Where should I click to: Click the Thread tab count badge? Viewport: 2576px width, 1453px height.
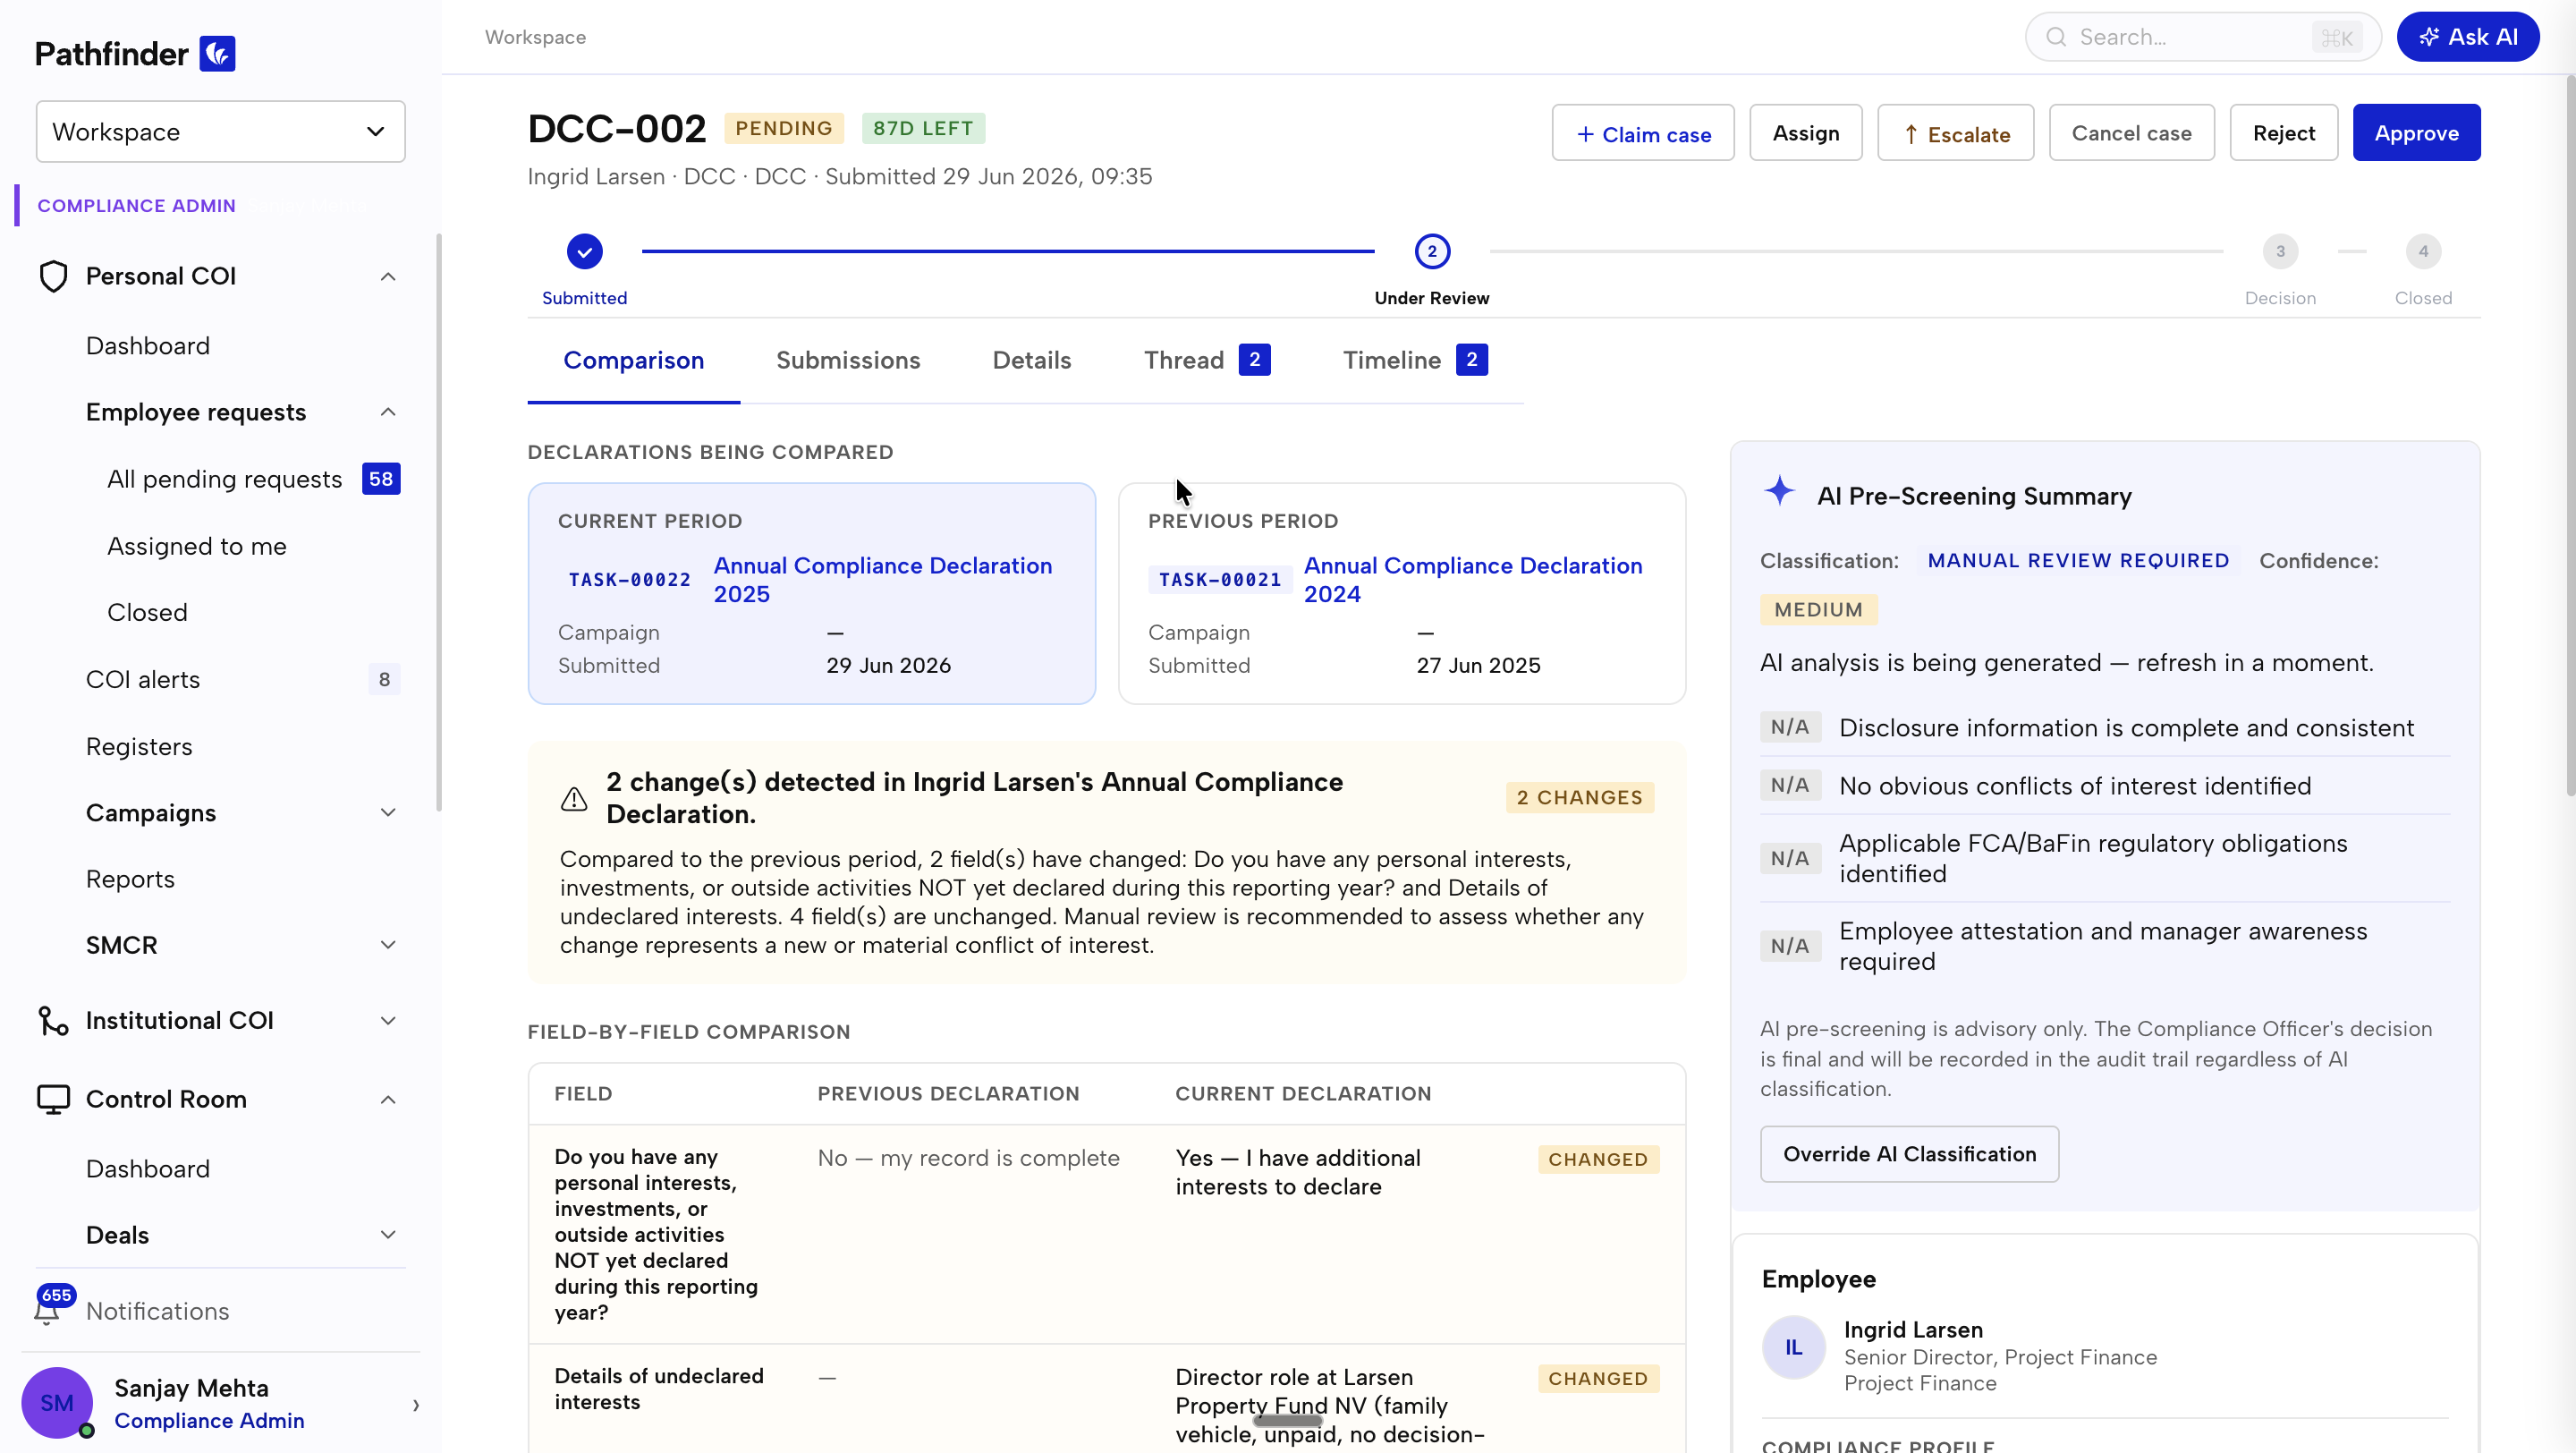pyautogui.click(x=1254, y=360)
